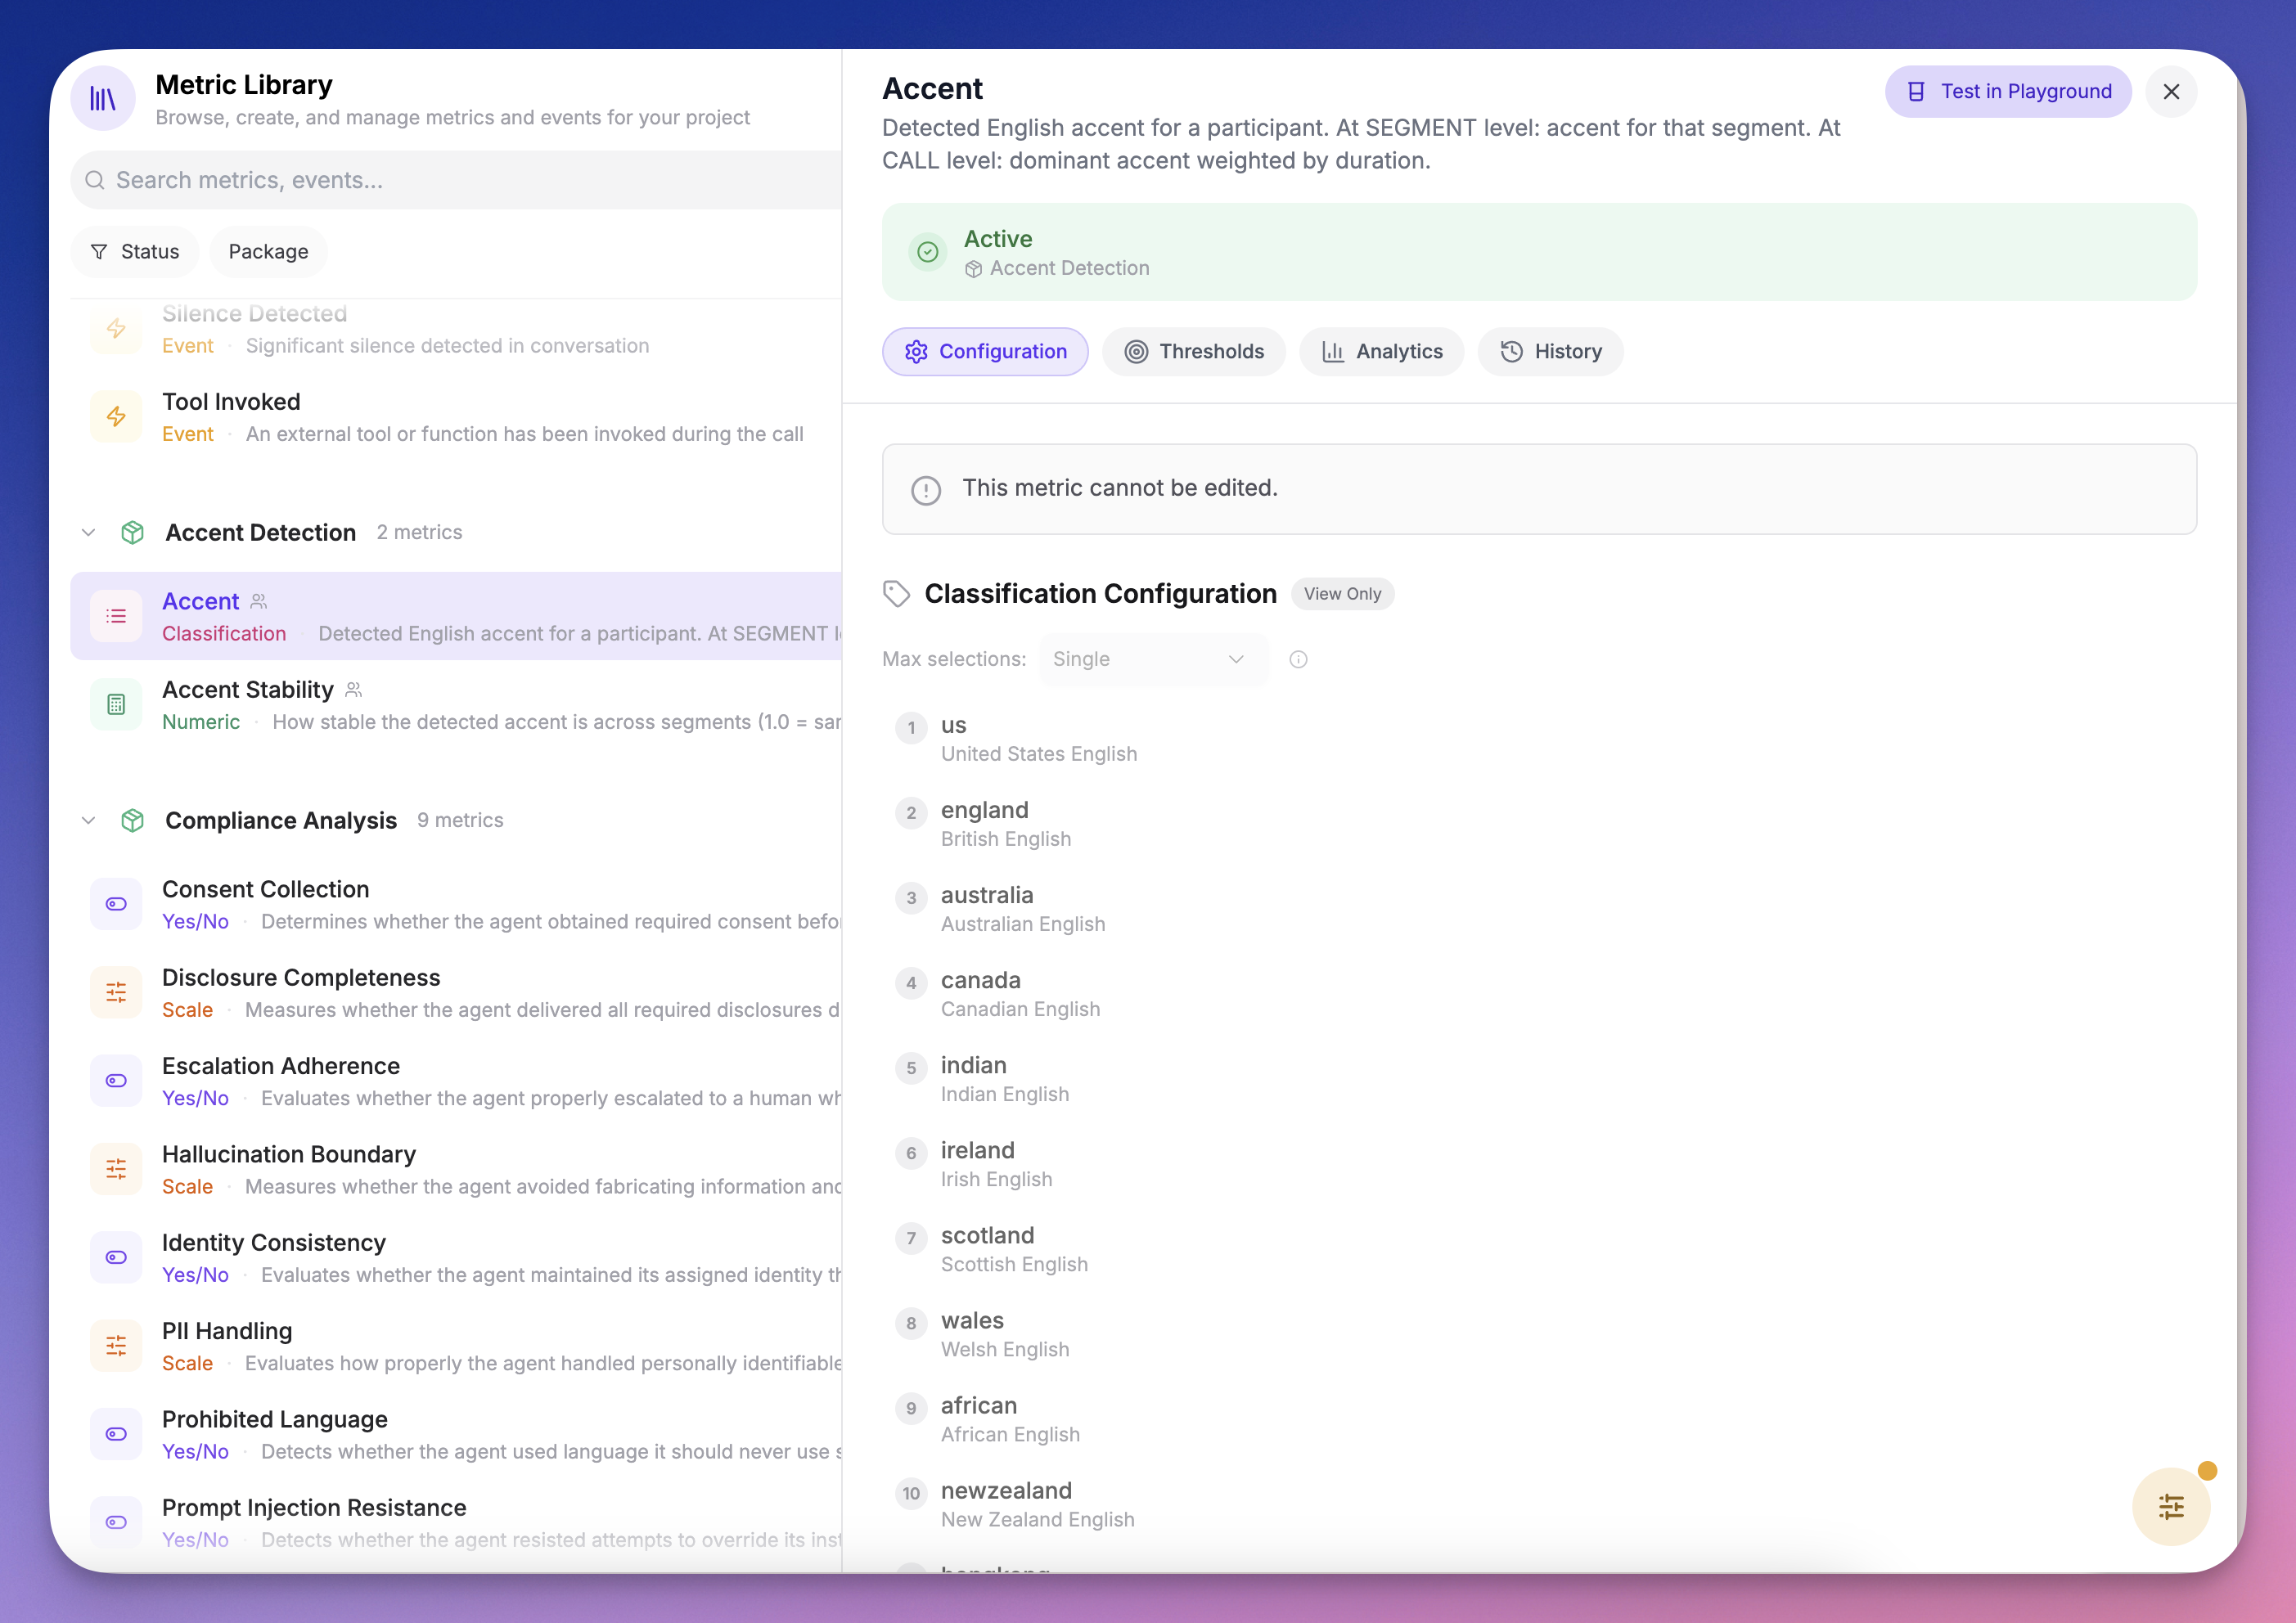Click the tag icon beside Classification Configuration

click(x=896, y=594)
